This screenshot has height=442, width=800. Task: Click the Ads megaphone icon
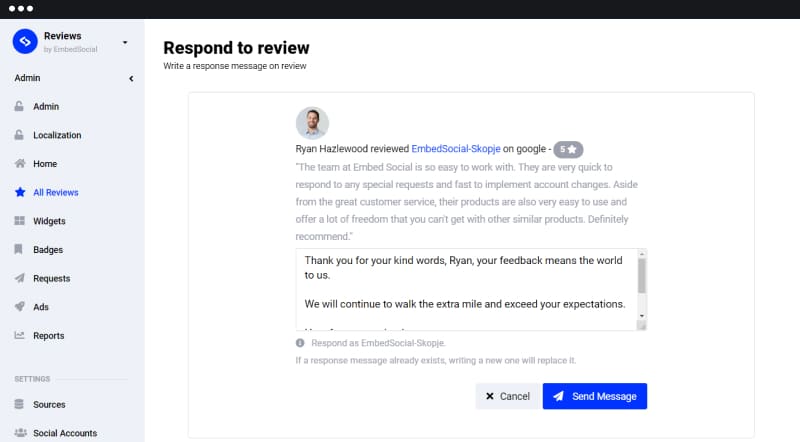pyautogui.click(x=19, y=306)
